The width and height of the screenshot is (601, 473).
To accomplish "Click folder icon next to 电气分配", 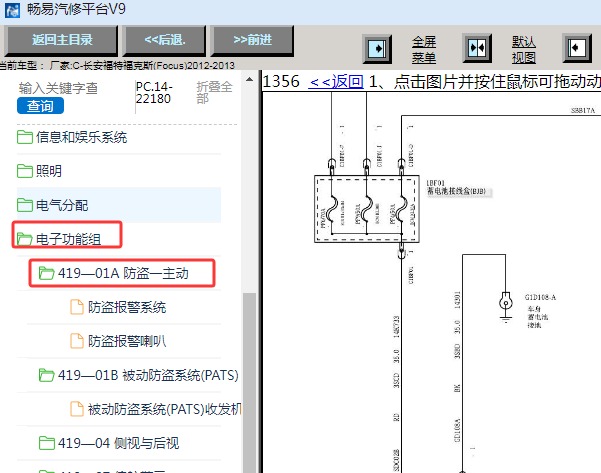I will (x=25, y=205).
